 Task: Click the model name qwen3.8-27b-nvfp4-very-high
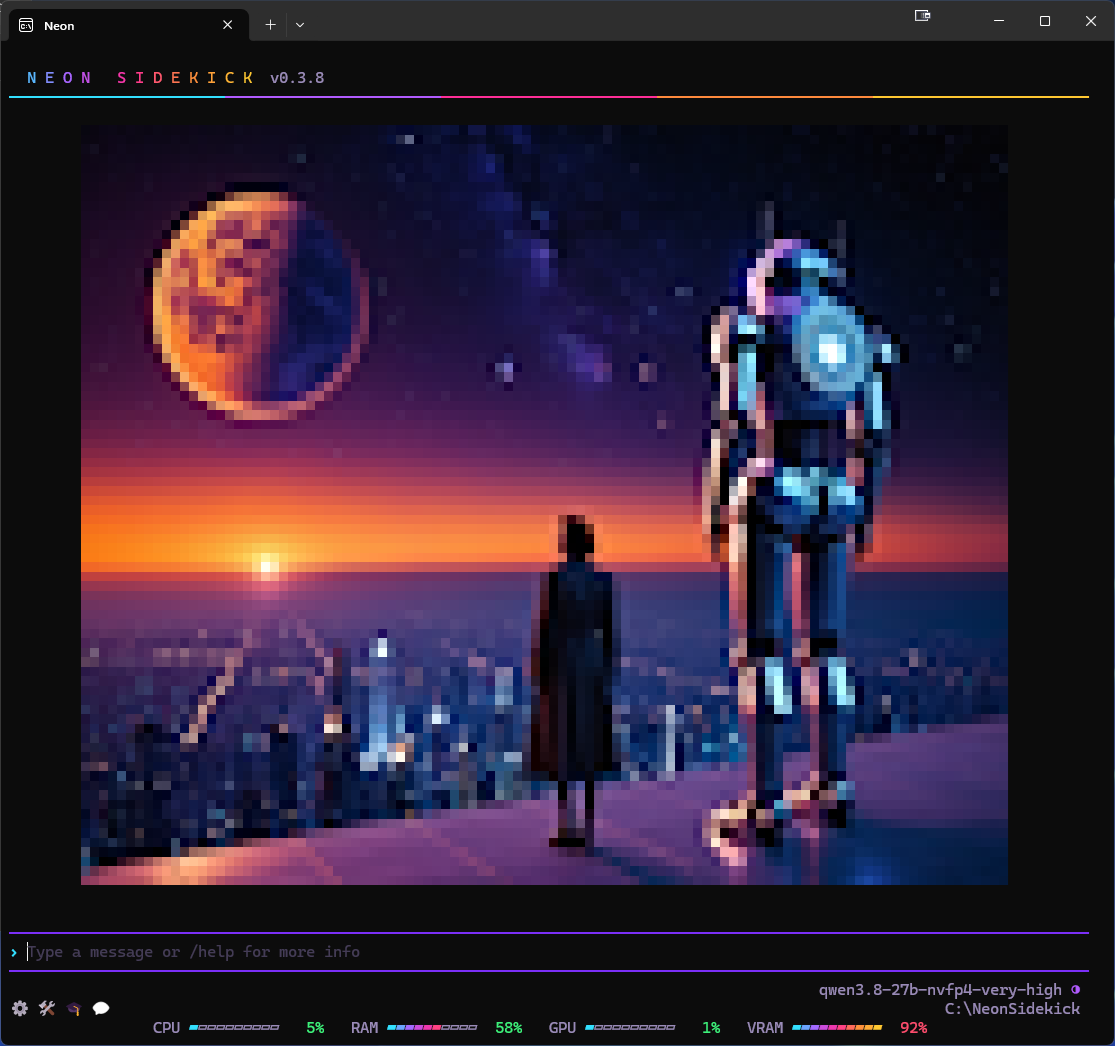pos(939,990)
